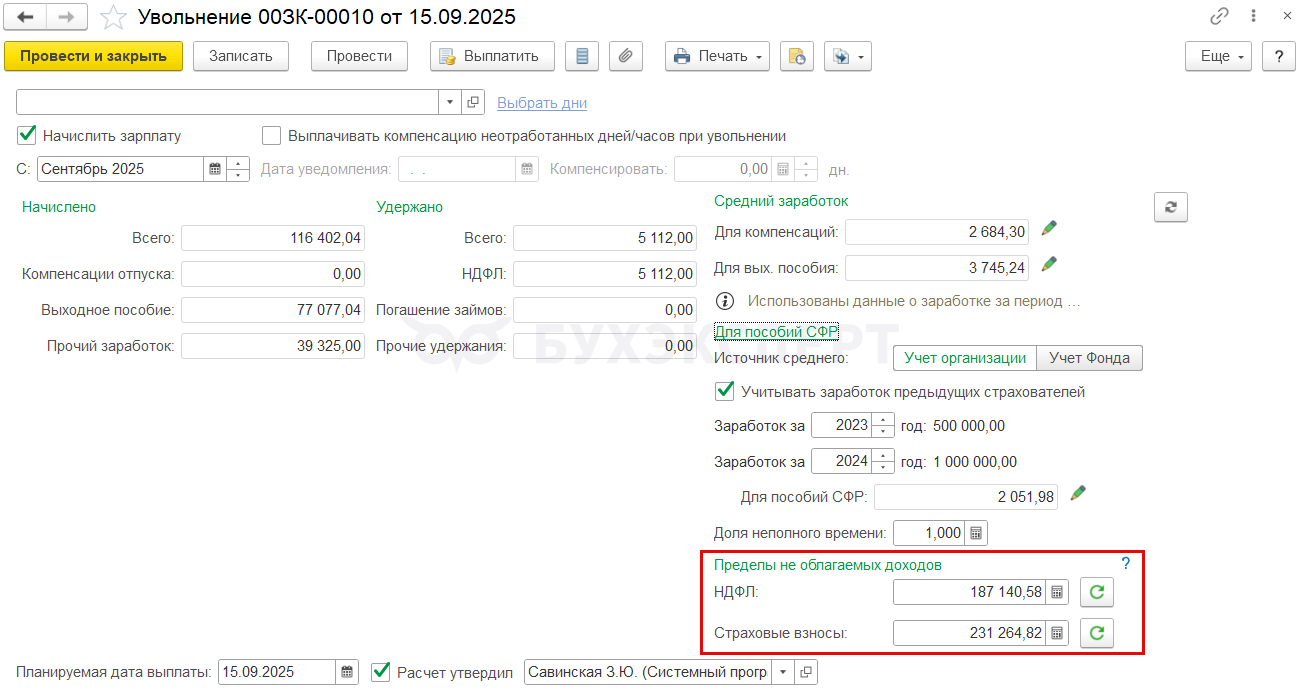Viewport: 1301px width, 691px height.
Task: Edit average earnings for Для вых. пособия pencil
Action: pos(1048,265)
